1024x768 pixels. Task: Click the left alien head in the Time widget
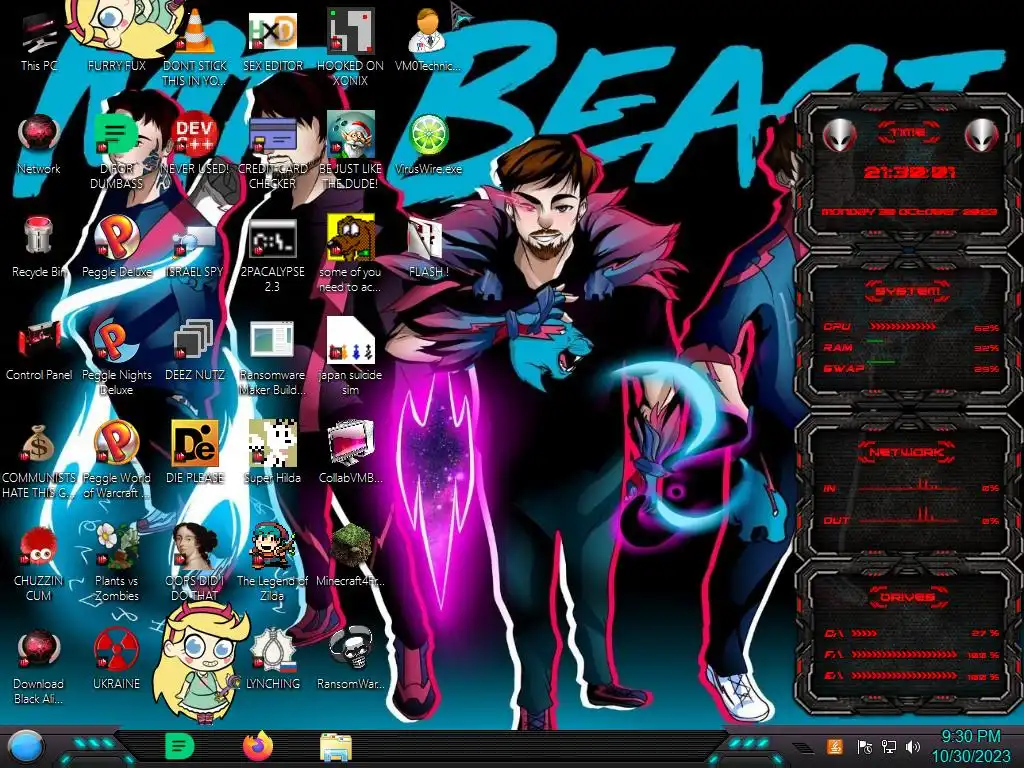pos(839,136)
